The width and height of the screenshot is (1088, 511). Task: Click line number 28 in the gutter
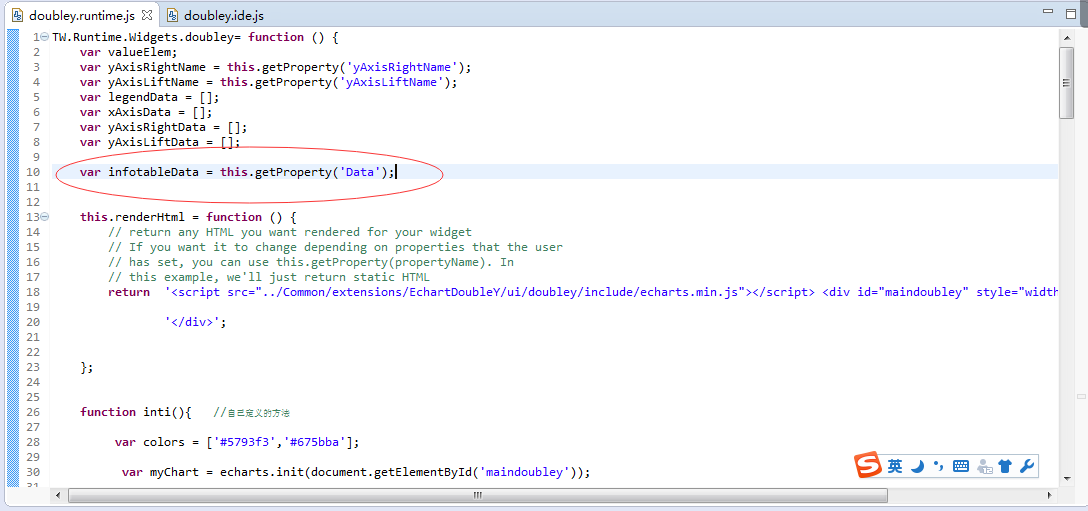33,442
